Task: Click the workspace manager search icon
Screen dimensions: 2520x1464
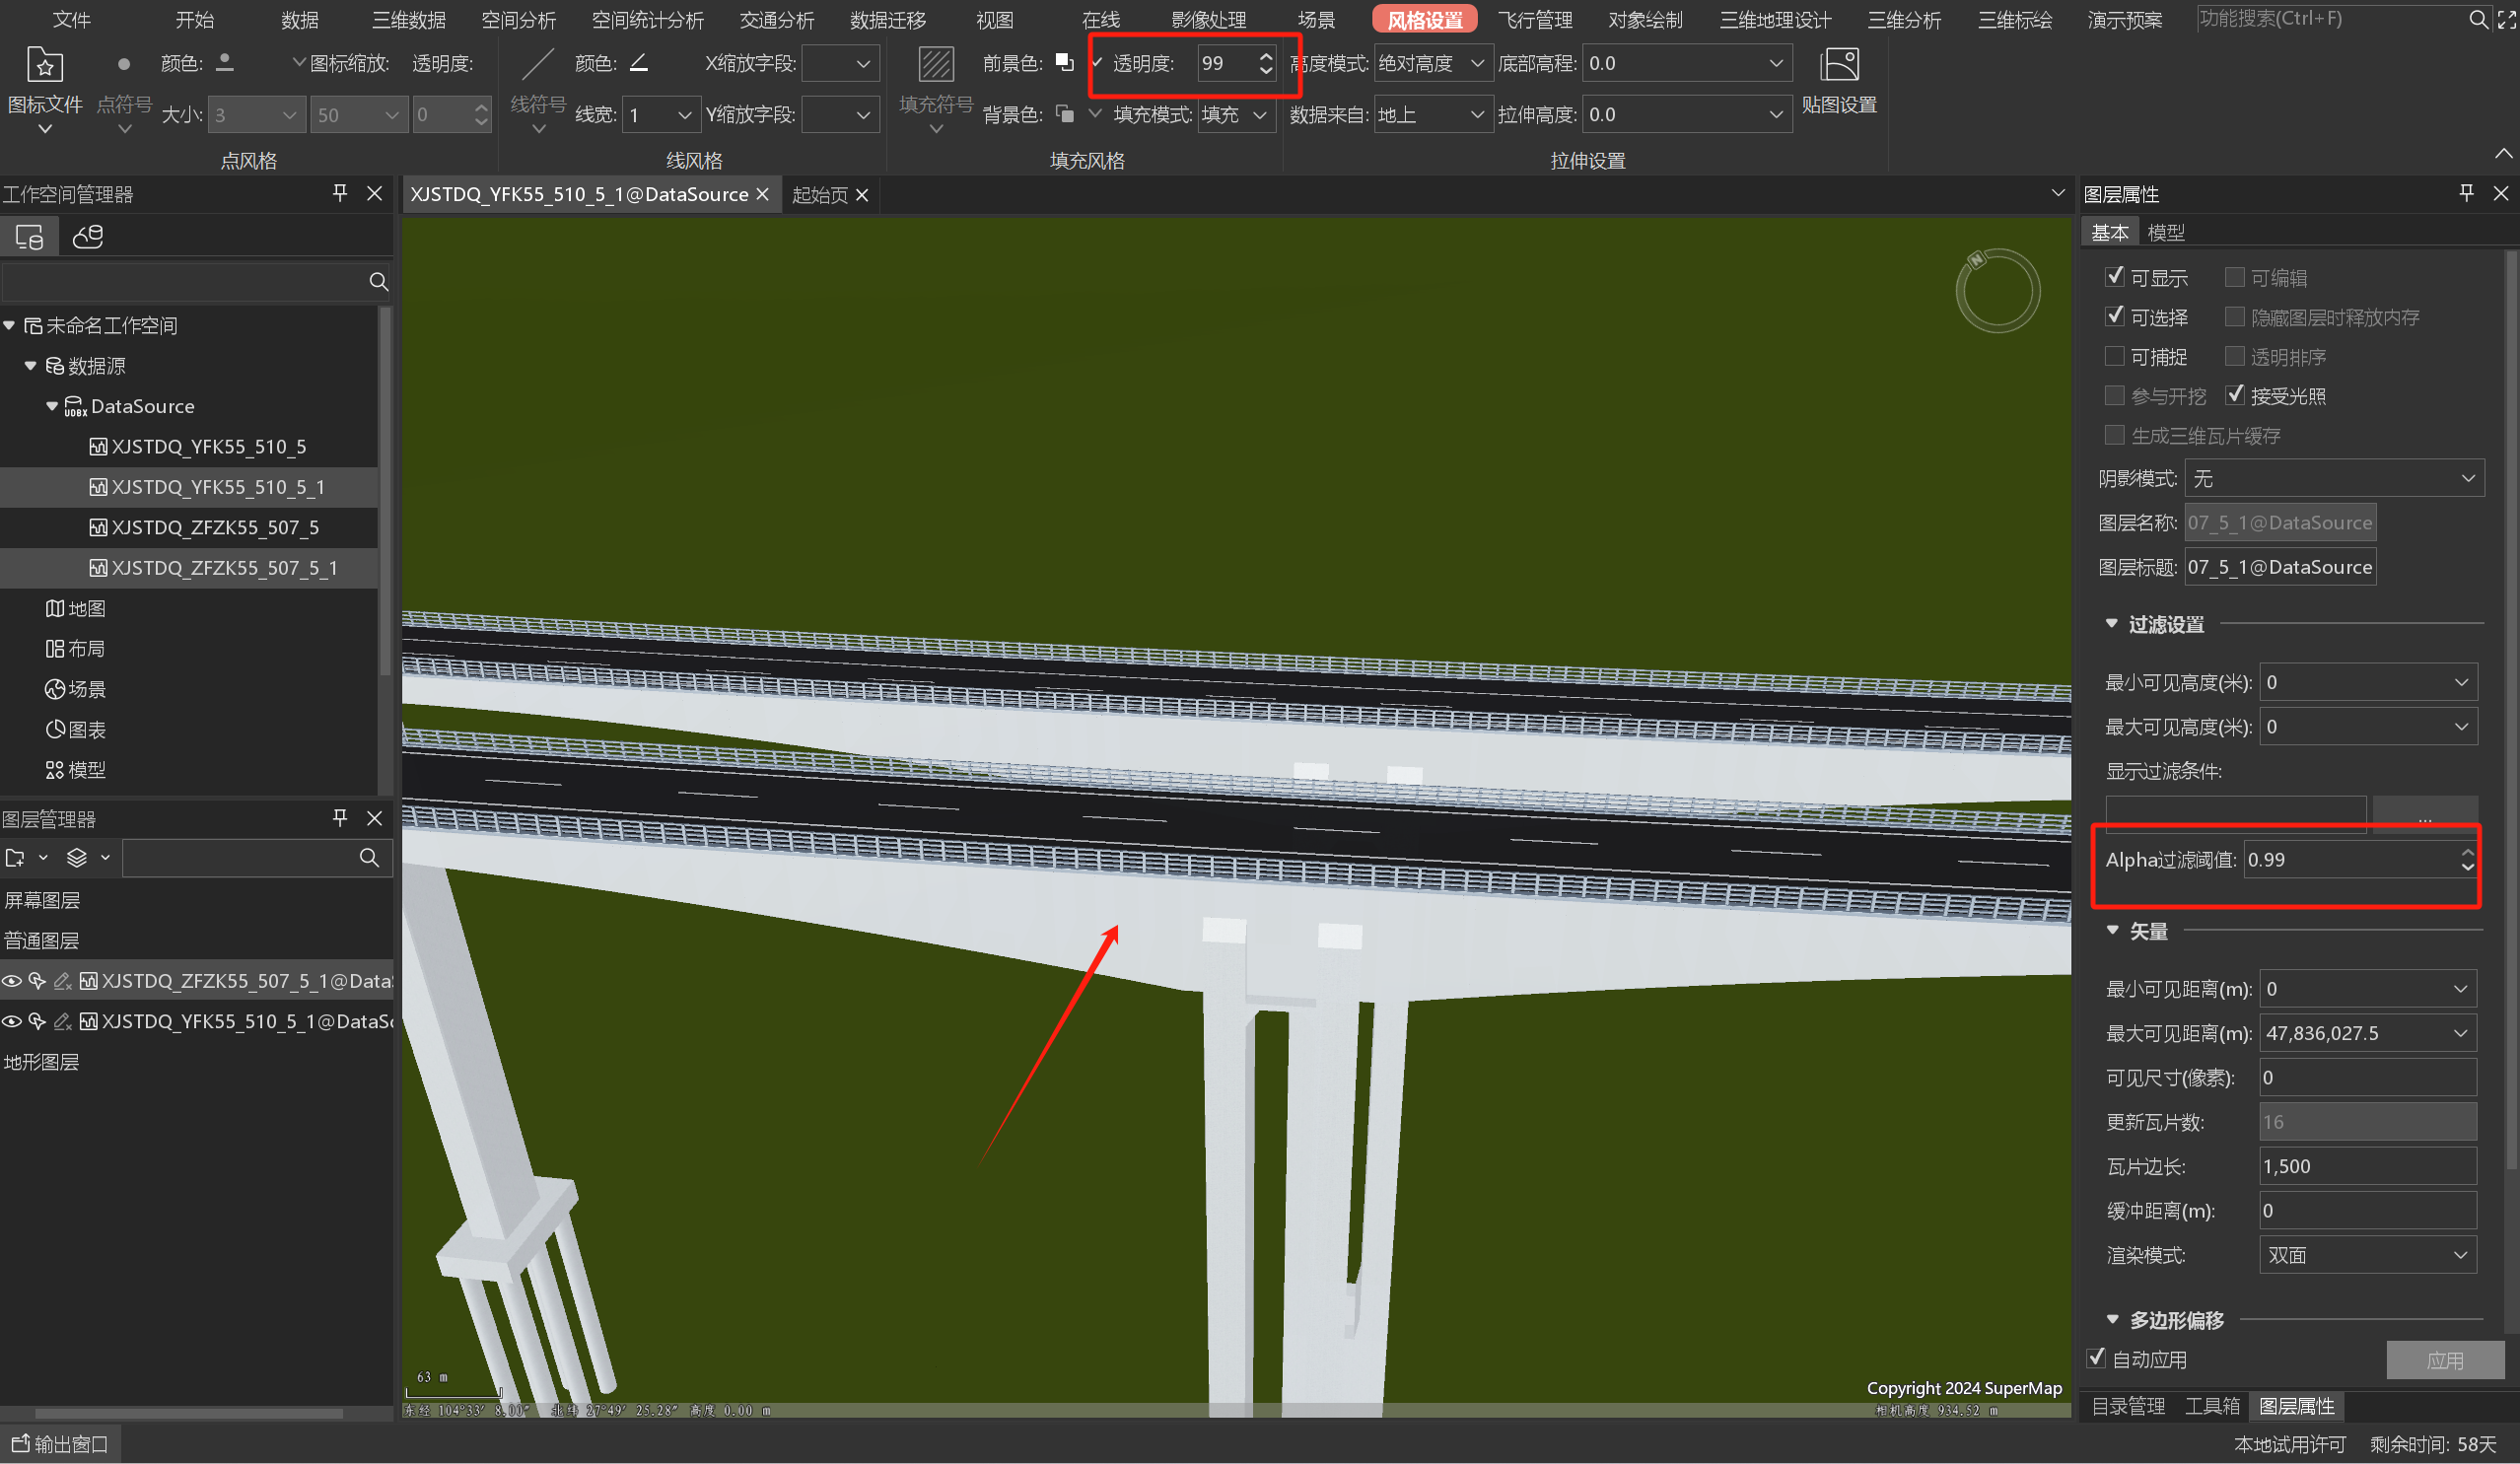Action: point(378,282)
